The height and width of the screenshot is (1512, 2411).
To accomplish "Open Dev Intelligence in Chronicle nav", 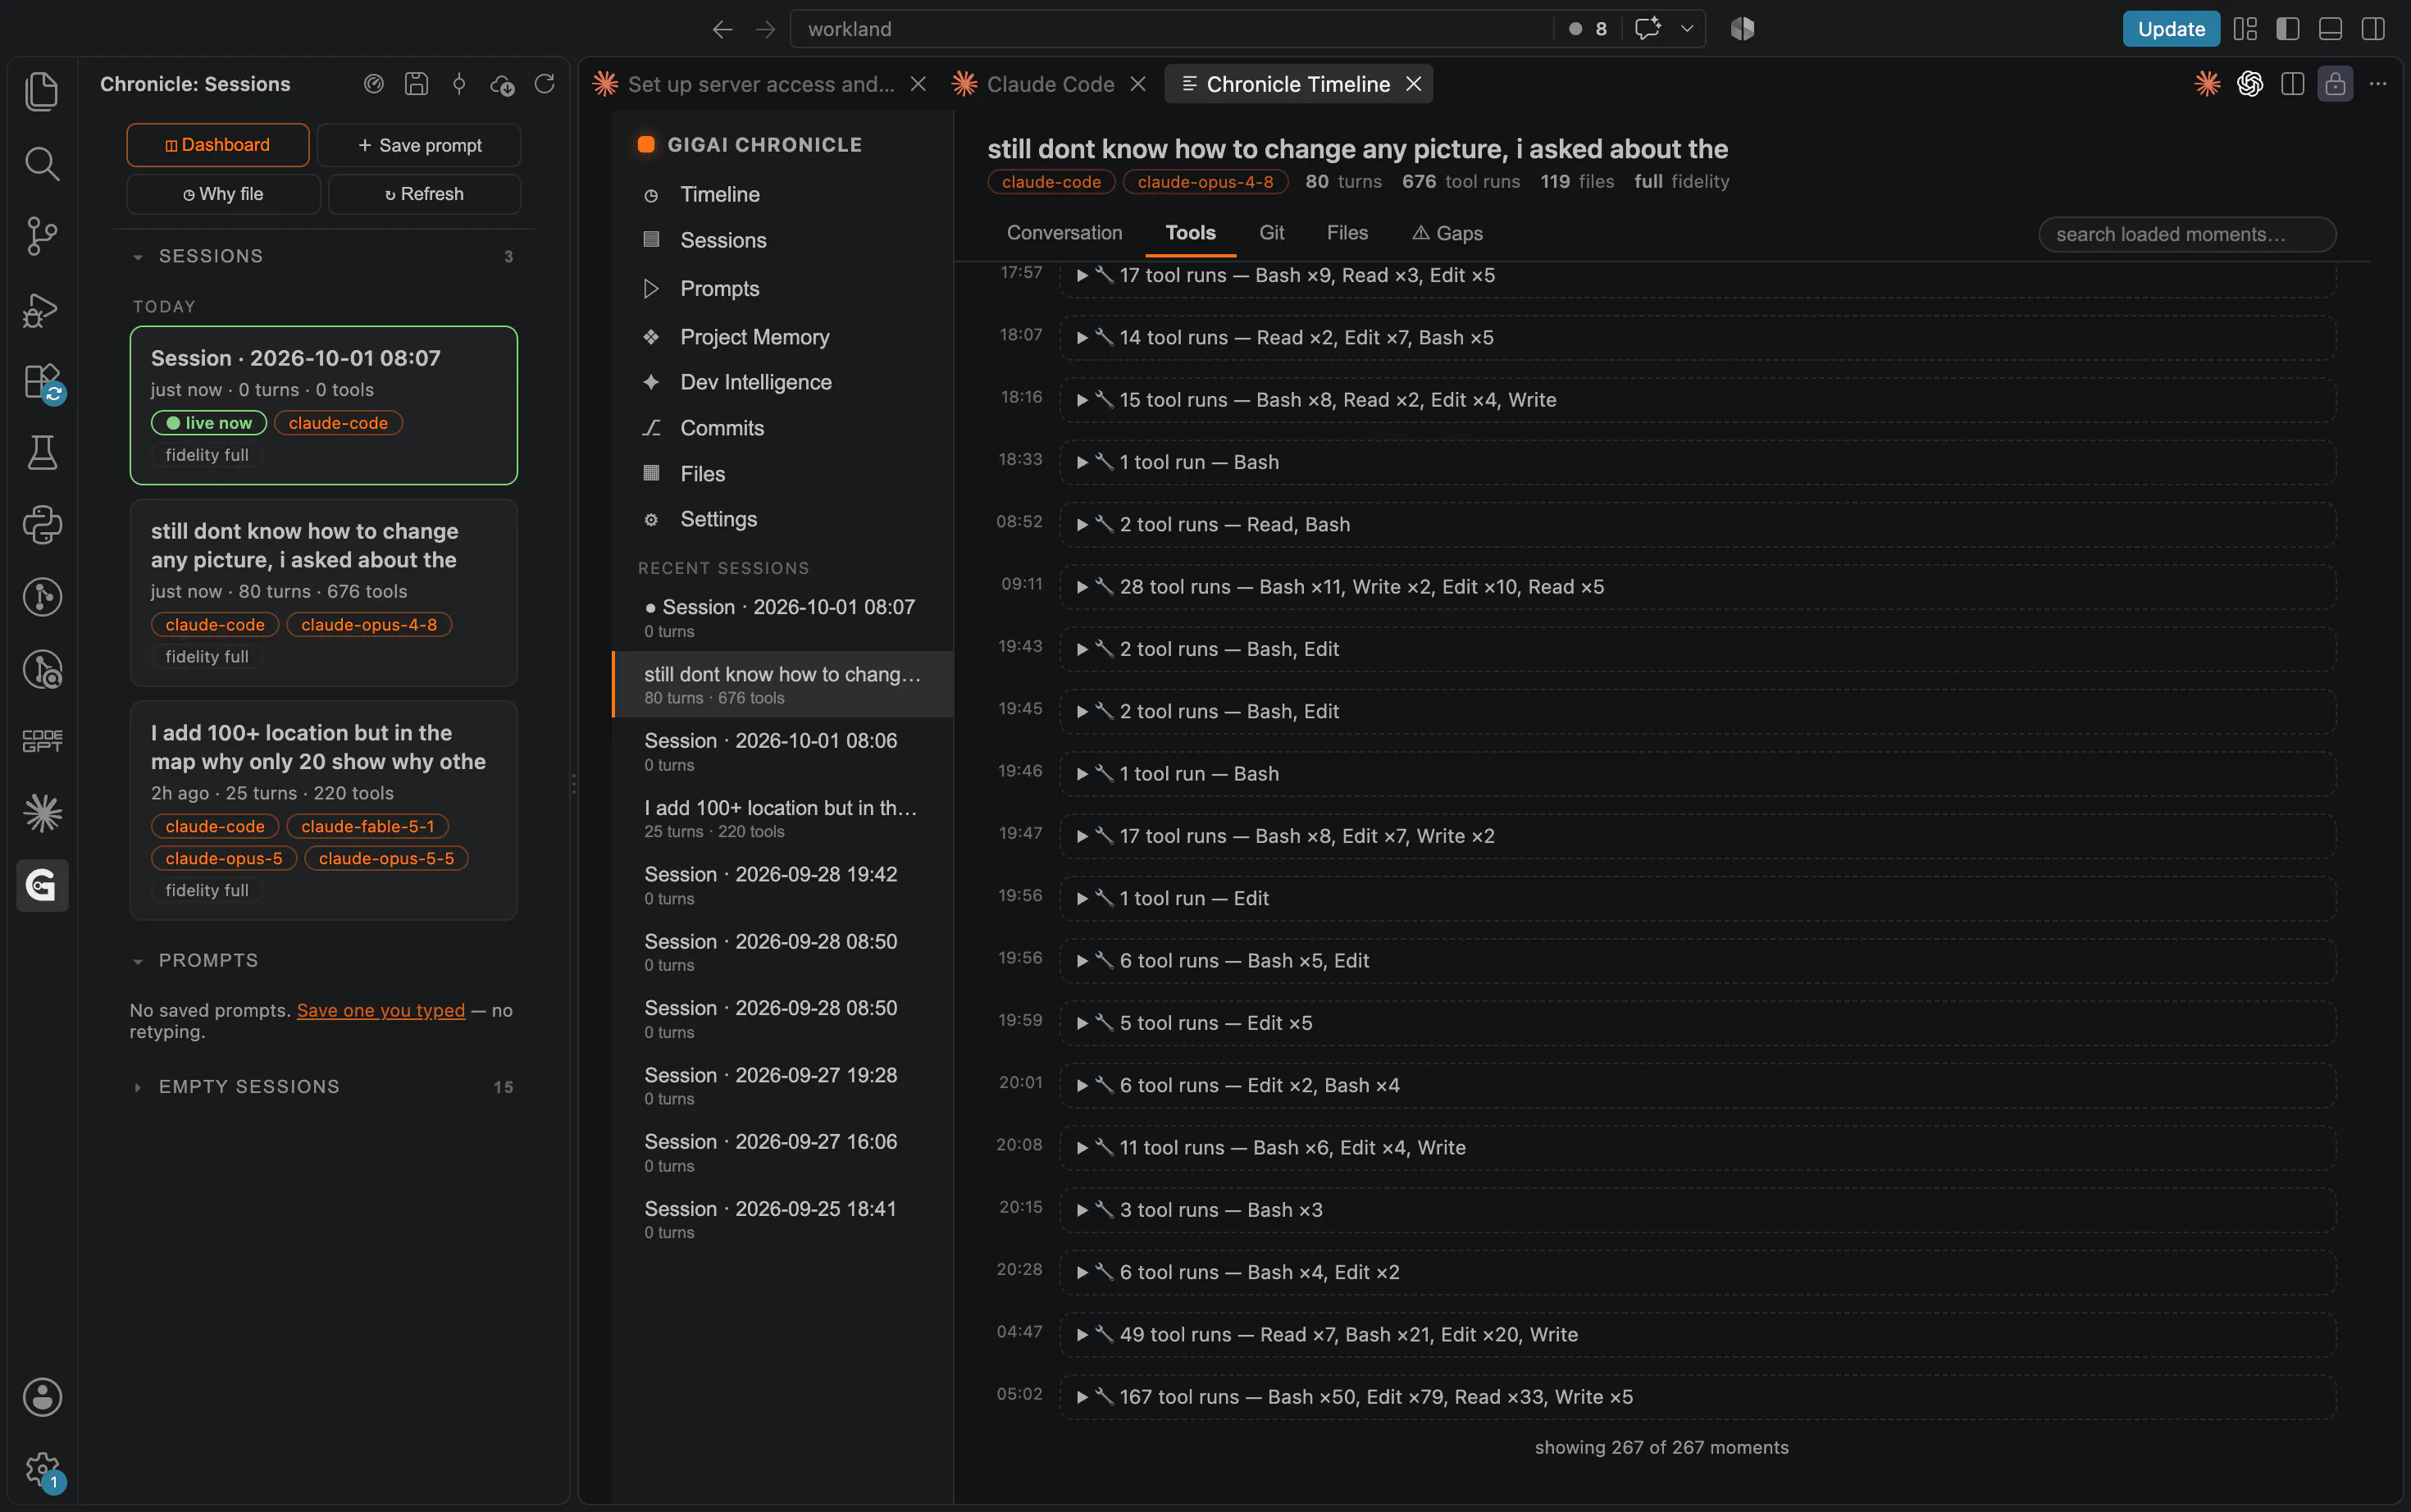I will tap(756, 382).
